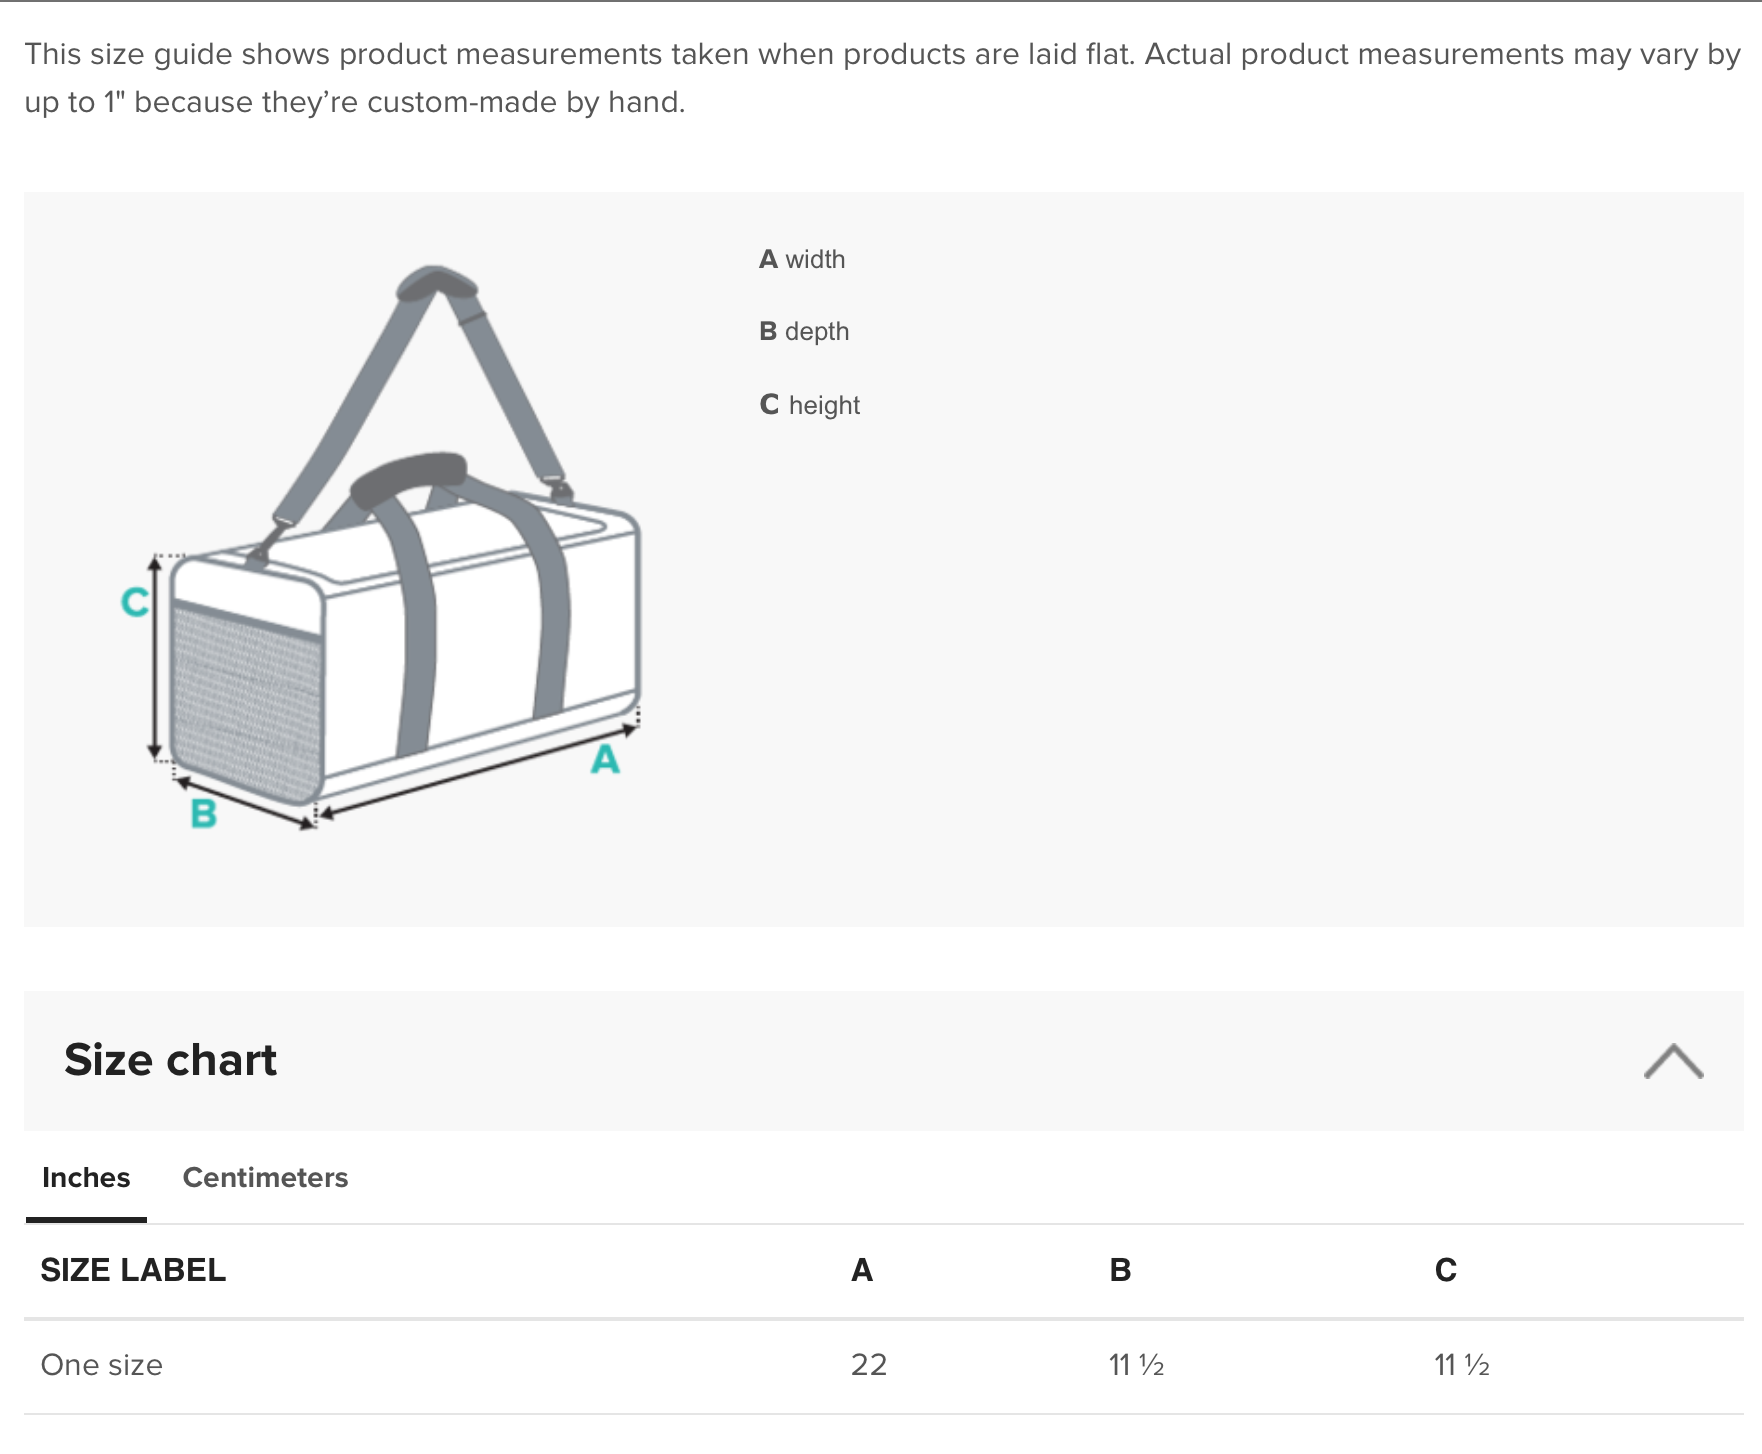The image size is (1762, 1454).
Task: Click the teal C label on bag
Action: click(134, 602)
